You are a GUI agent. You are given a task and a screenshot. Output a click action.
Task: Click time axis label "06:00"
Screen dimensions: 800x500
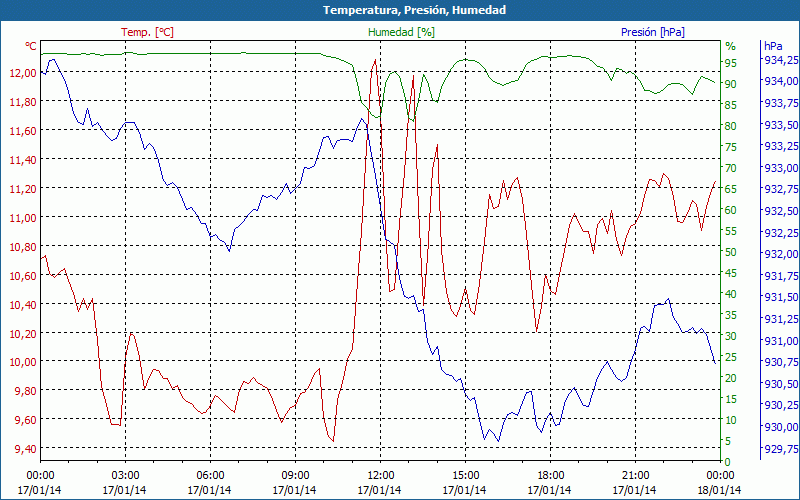click(210, 476)
